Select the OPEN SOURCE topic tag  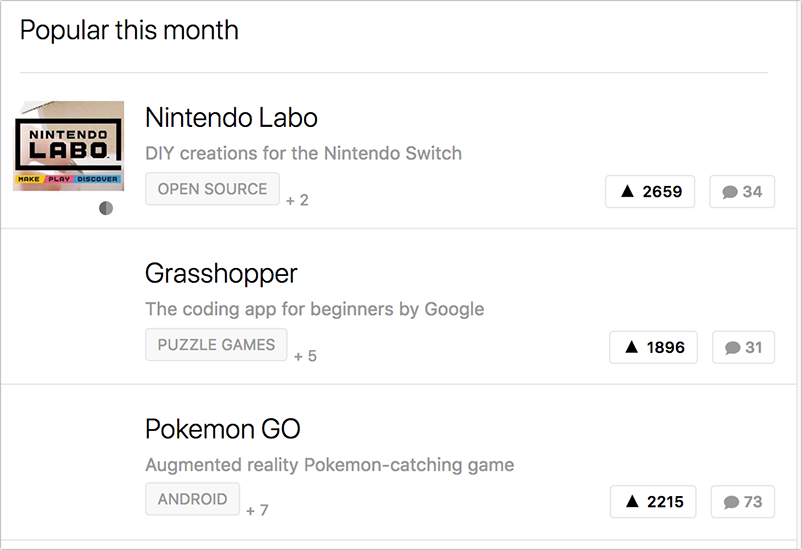212,189
